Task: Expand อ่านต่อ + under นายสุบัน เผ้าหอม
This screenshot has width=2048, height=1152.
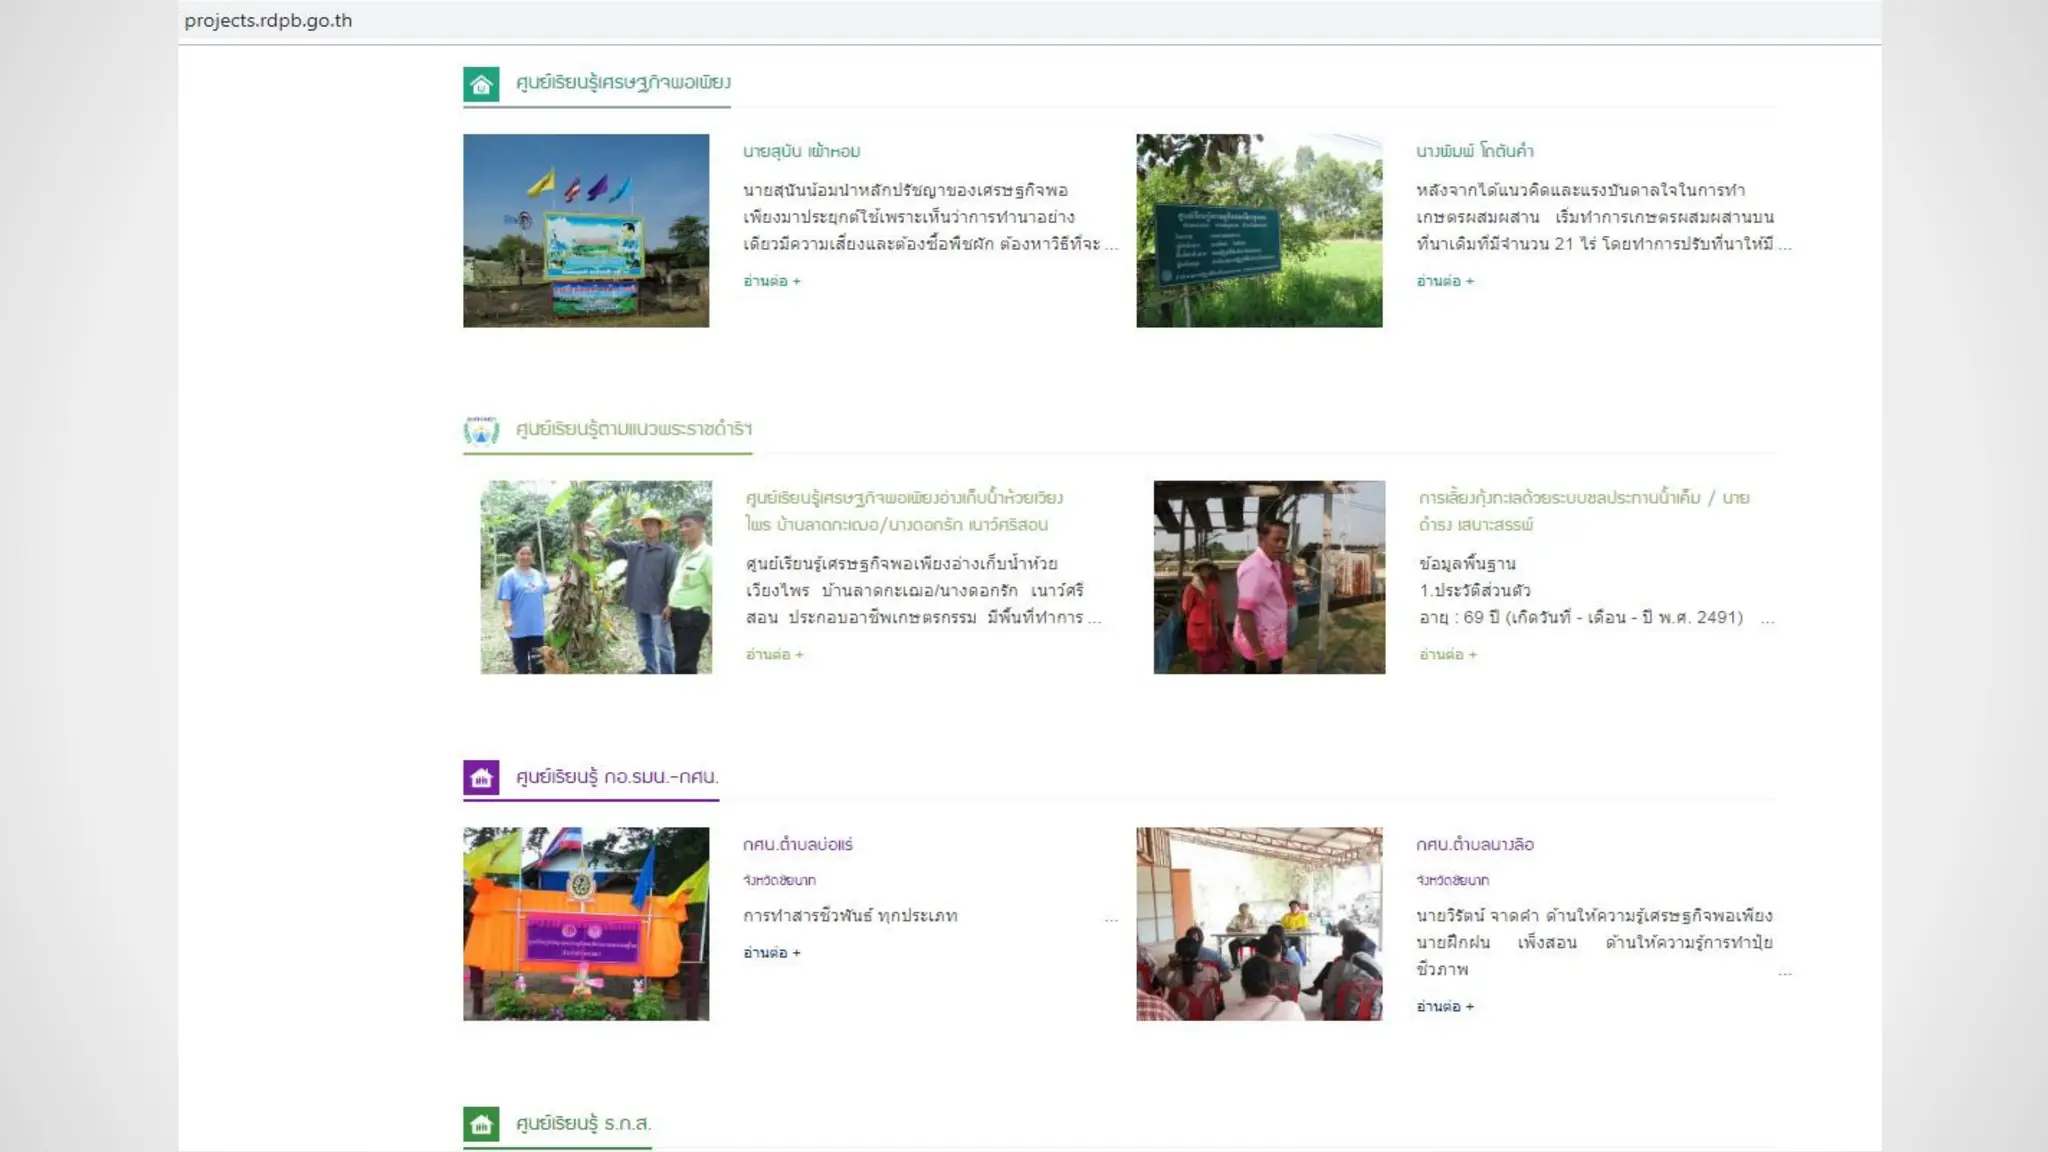Action: [x=771, y=281]
